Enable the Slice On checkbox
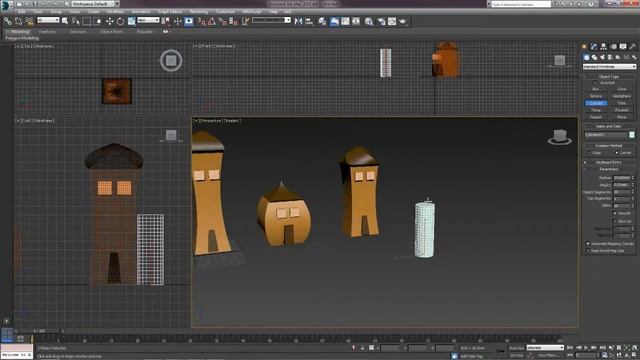 (x=615, y=221)
